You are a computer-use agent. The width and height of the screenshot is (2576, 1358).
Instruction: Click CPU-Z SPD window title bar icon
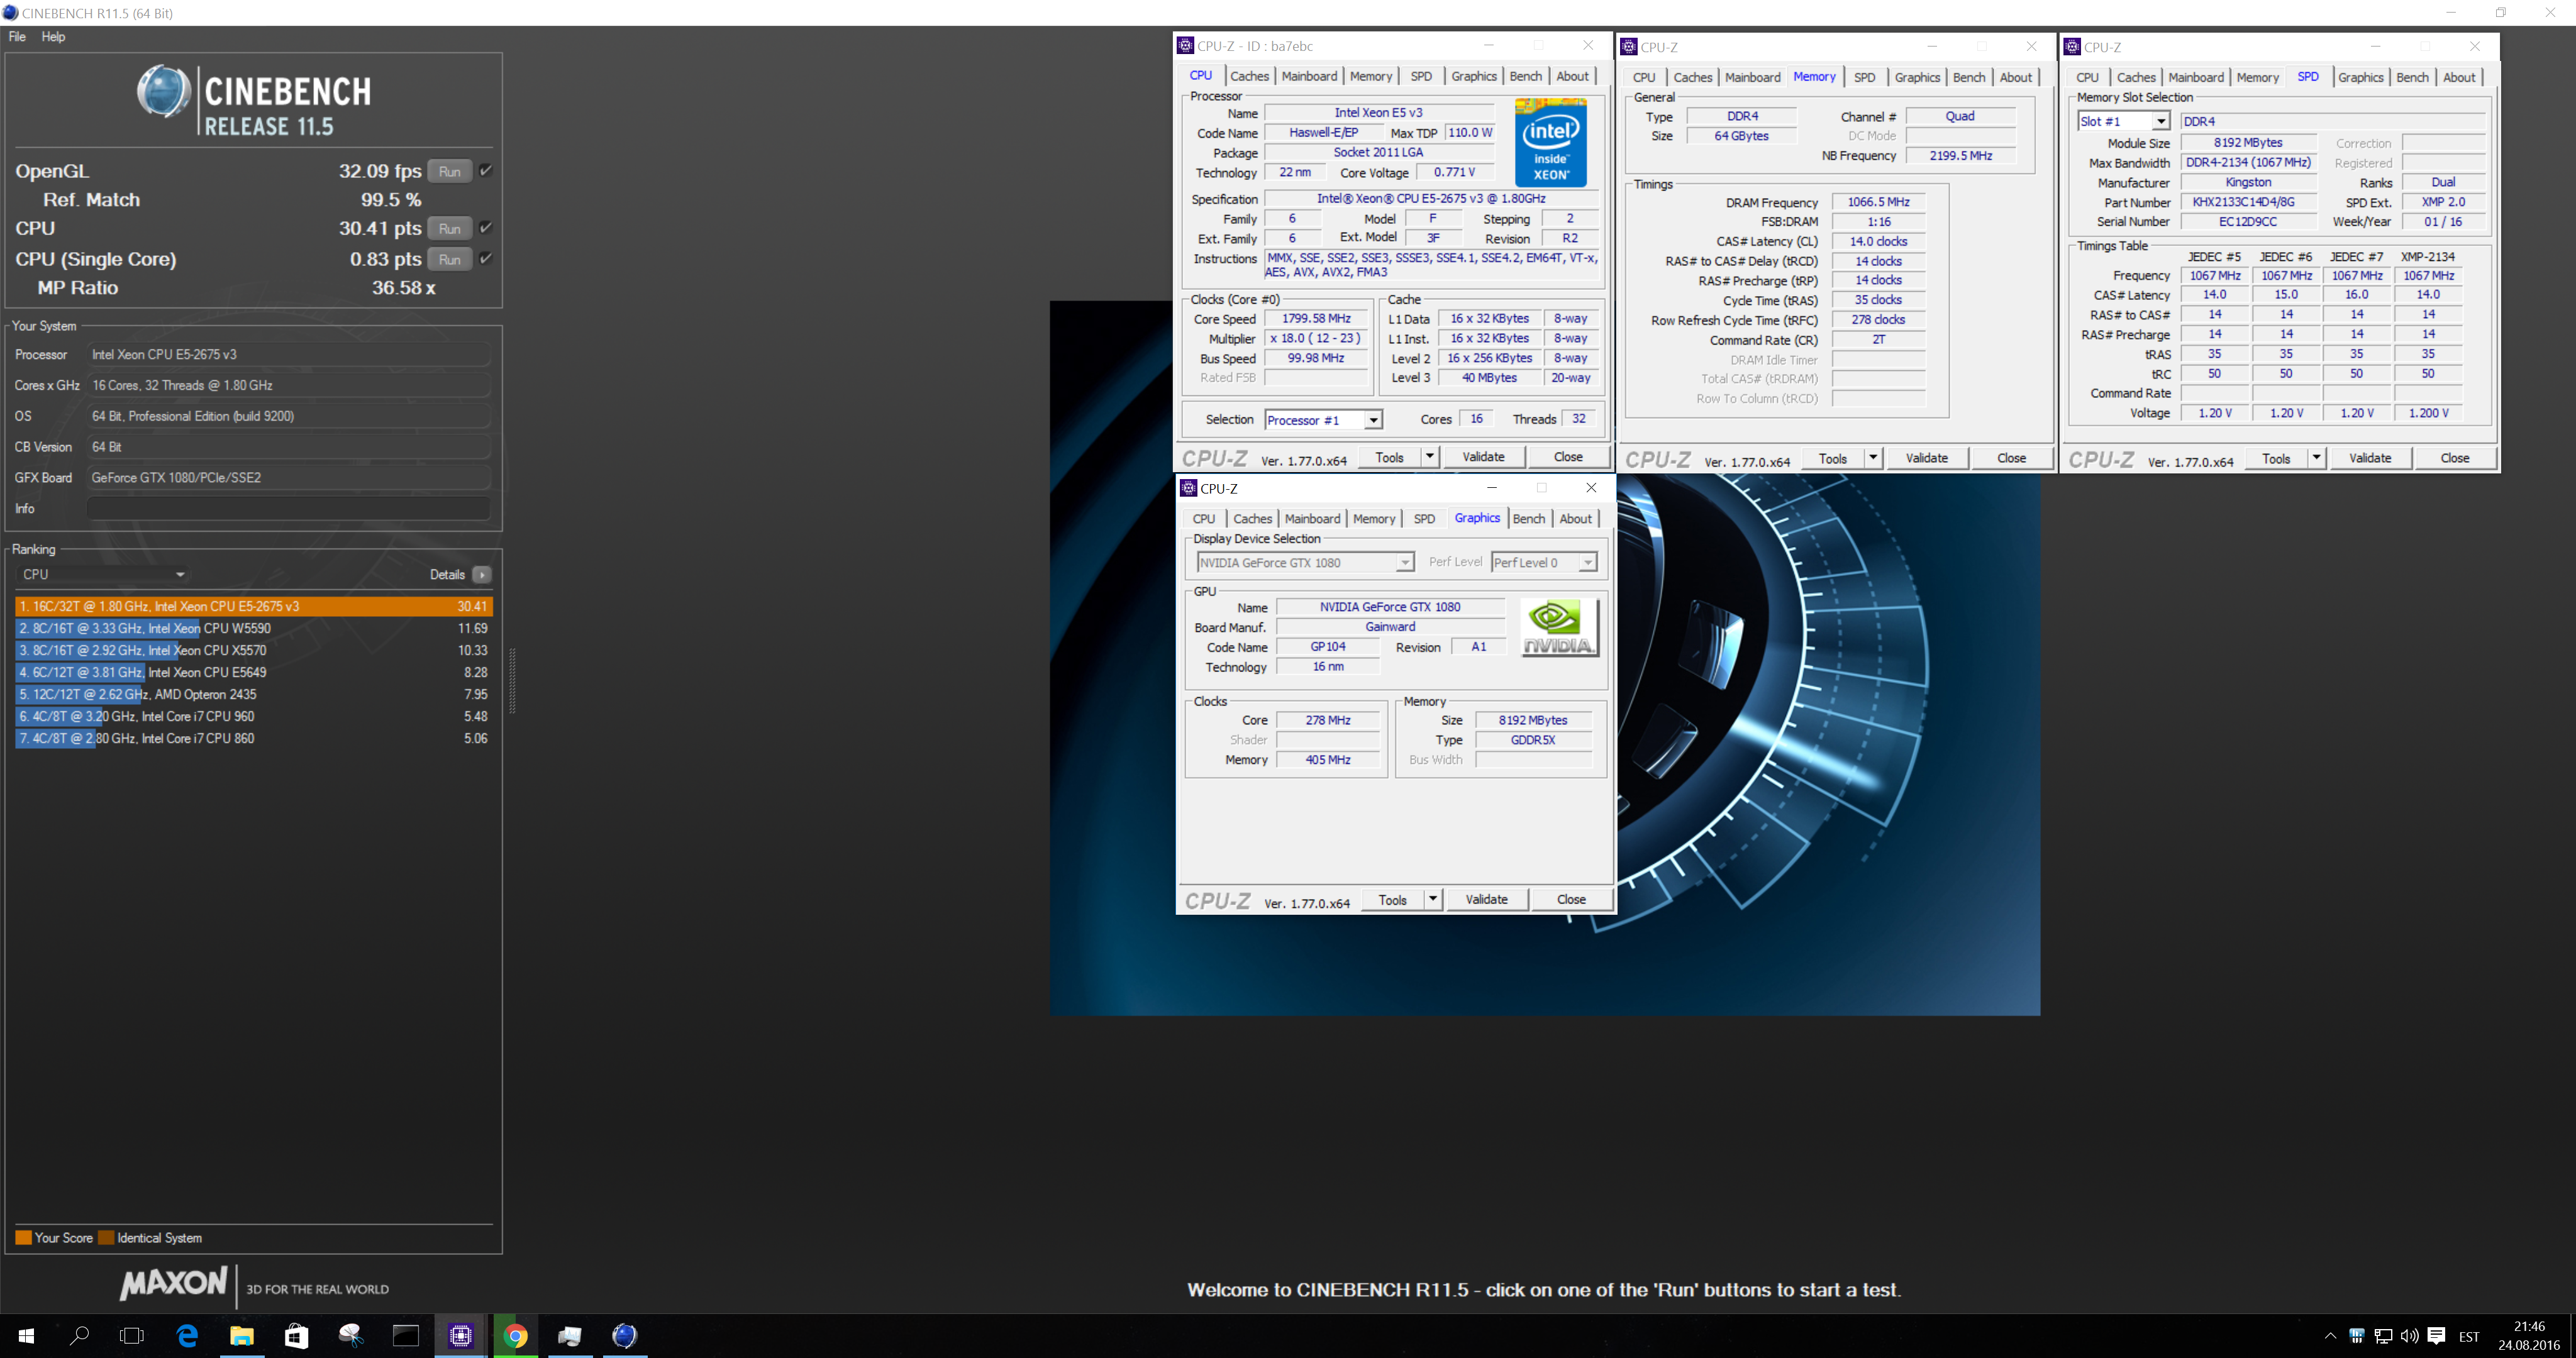pyautogui.click(x=2072, y=47)
